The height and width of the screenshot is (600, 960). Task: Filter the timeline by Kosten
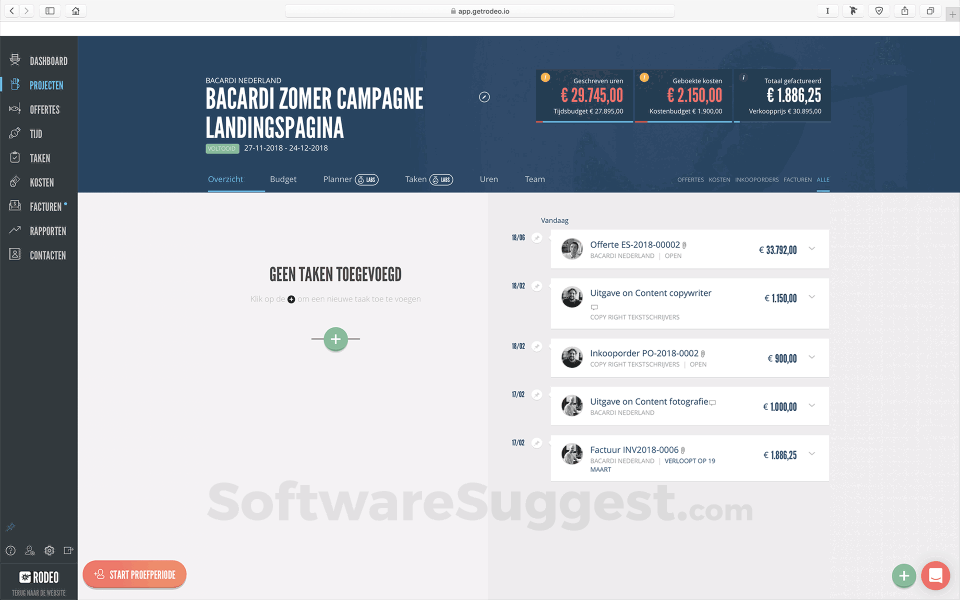pyautogui.click(x=719, y=180)
